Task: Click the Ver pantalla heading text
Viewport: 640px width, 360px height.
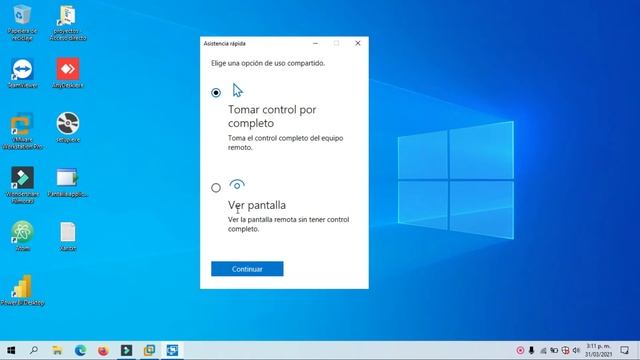Action: tap(257, 205)
